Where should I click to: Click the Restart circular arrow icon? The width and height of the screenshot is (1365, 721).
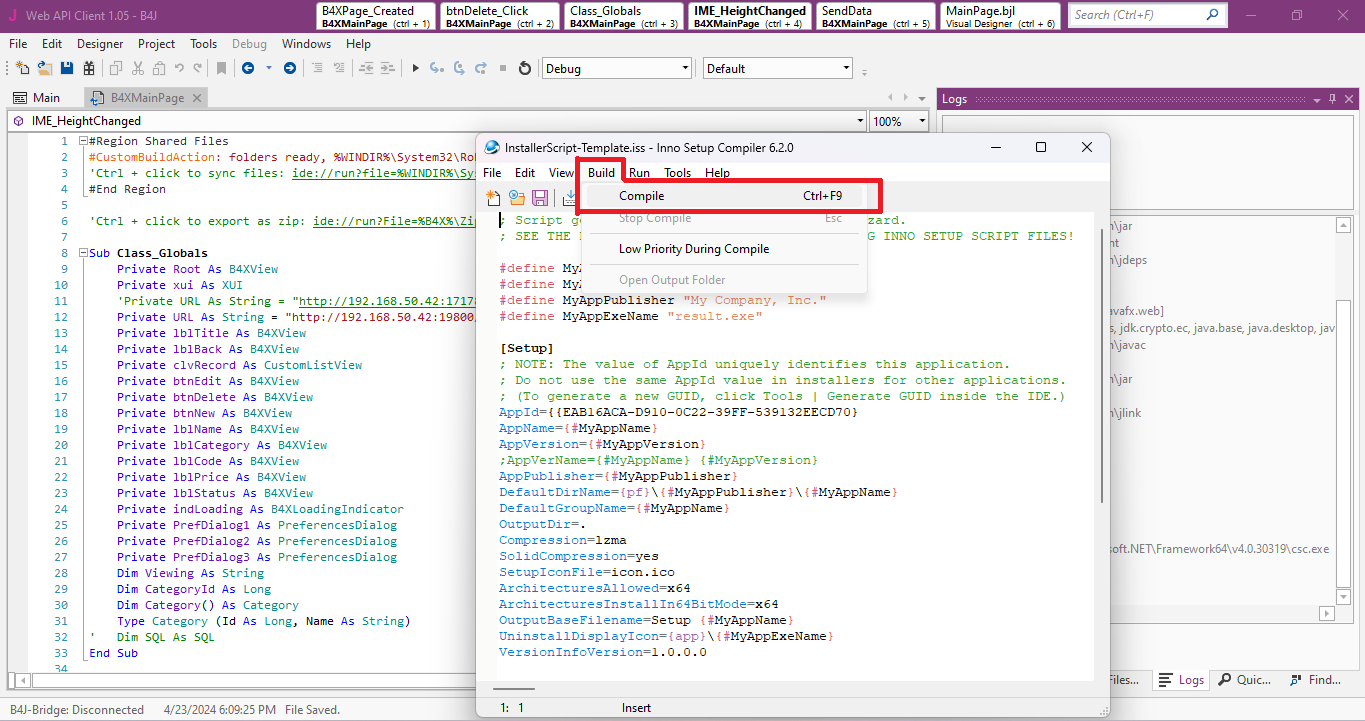(525, 68)
